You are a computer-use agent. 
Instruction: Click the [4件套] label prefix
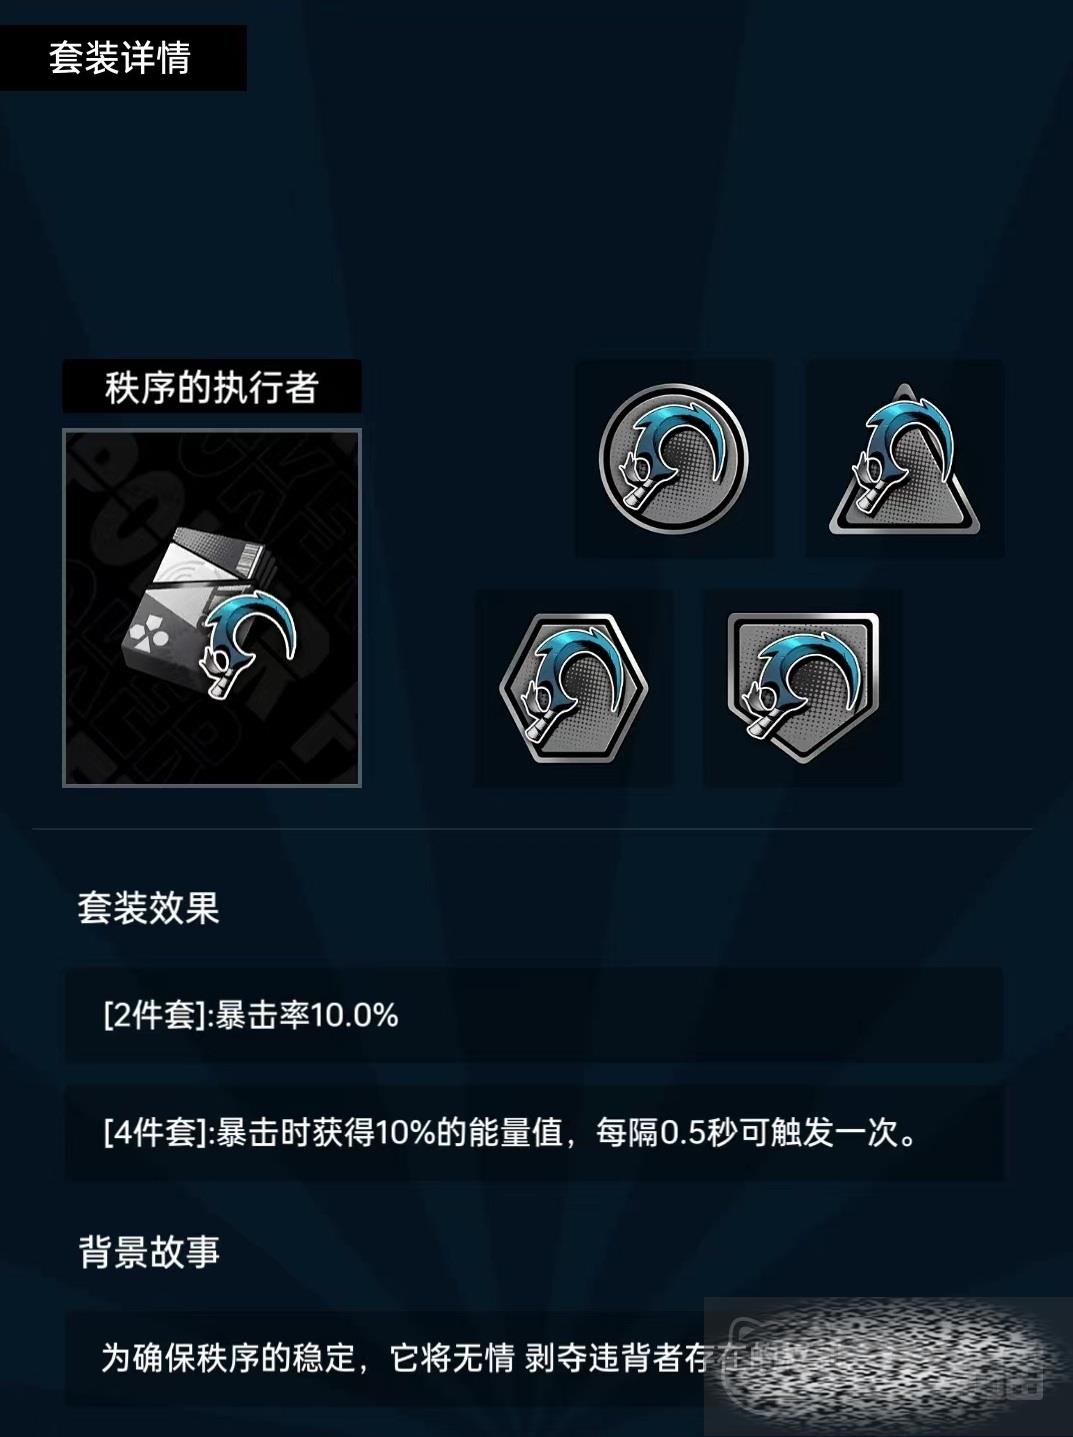point(155,1134)
